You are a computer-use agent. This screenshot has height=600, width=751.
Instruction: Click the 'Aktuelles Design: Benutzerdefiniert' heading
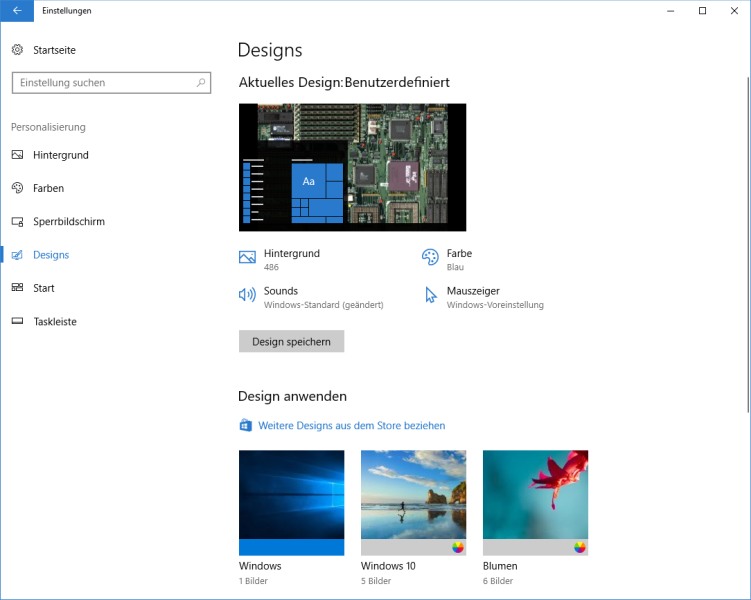[x=344, y=82]
